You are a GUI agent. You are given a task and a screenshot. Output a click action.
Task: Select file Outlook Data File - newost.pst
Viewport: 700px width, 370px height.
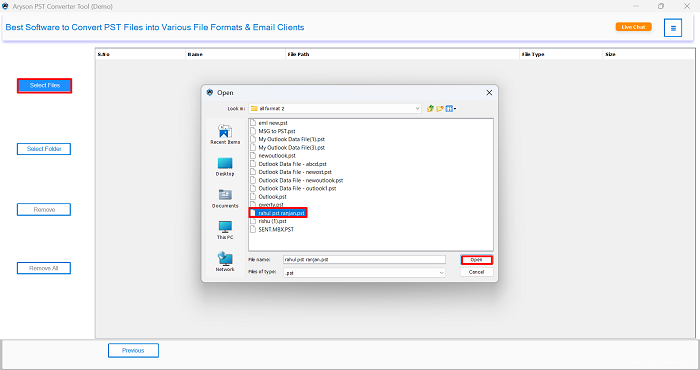tap(291, 172)
